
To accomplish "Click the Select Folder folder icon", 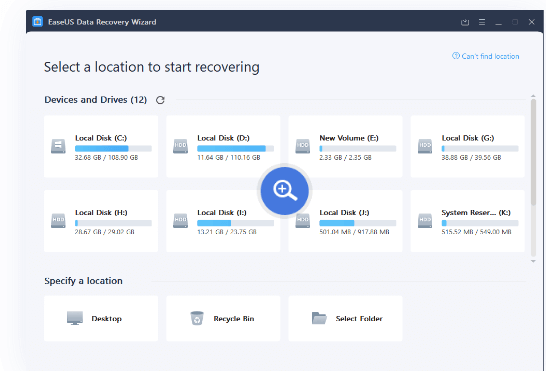I will pos(319,318).
